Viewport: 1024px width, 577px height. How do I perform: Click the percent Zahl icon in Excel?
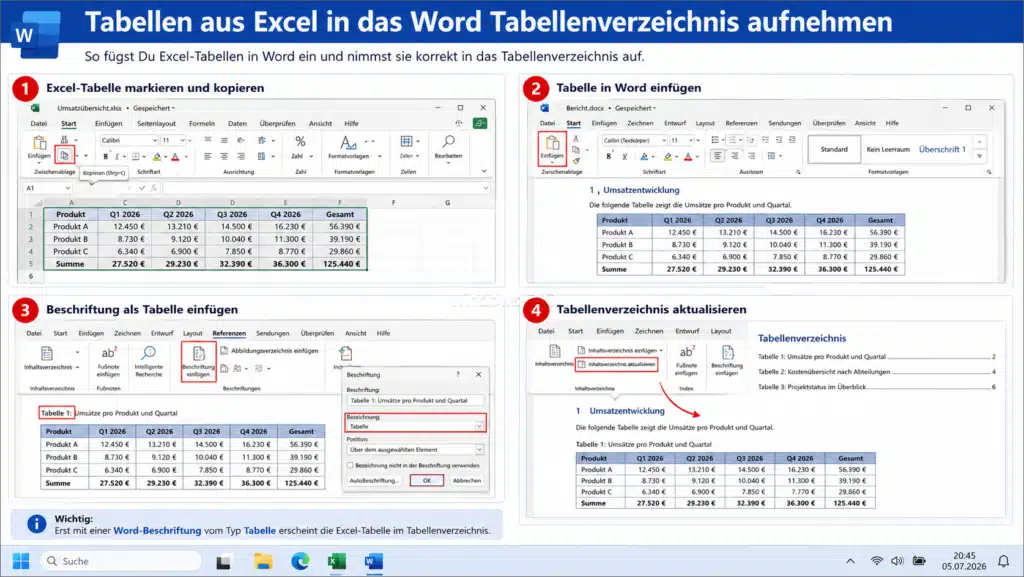(300, 142)
